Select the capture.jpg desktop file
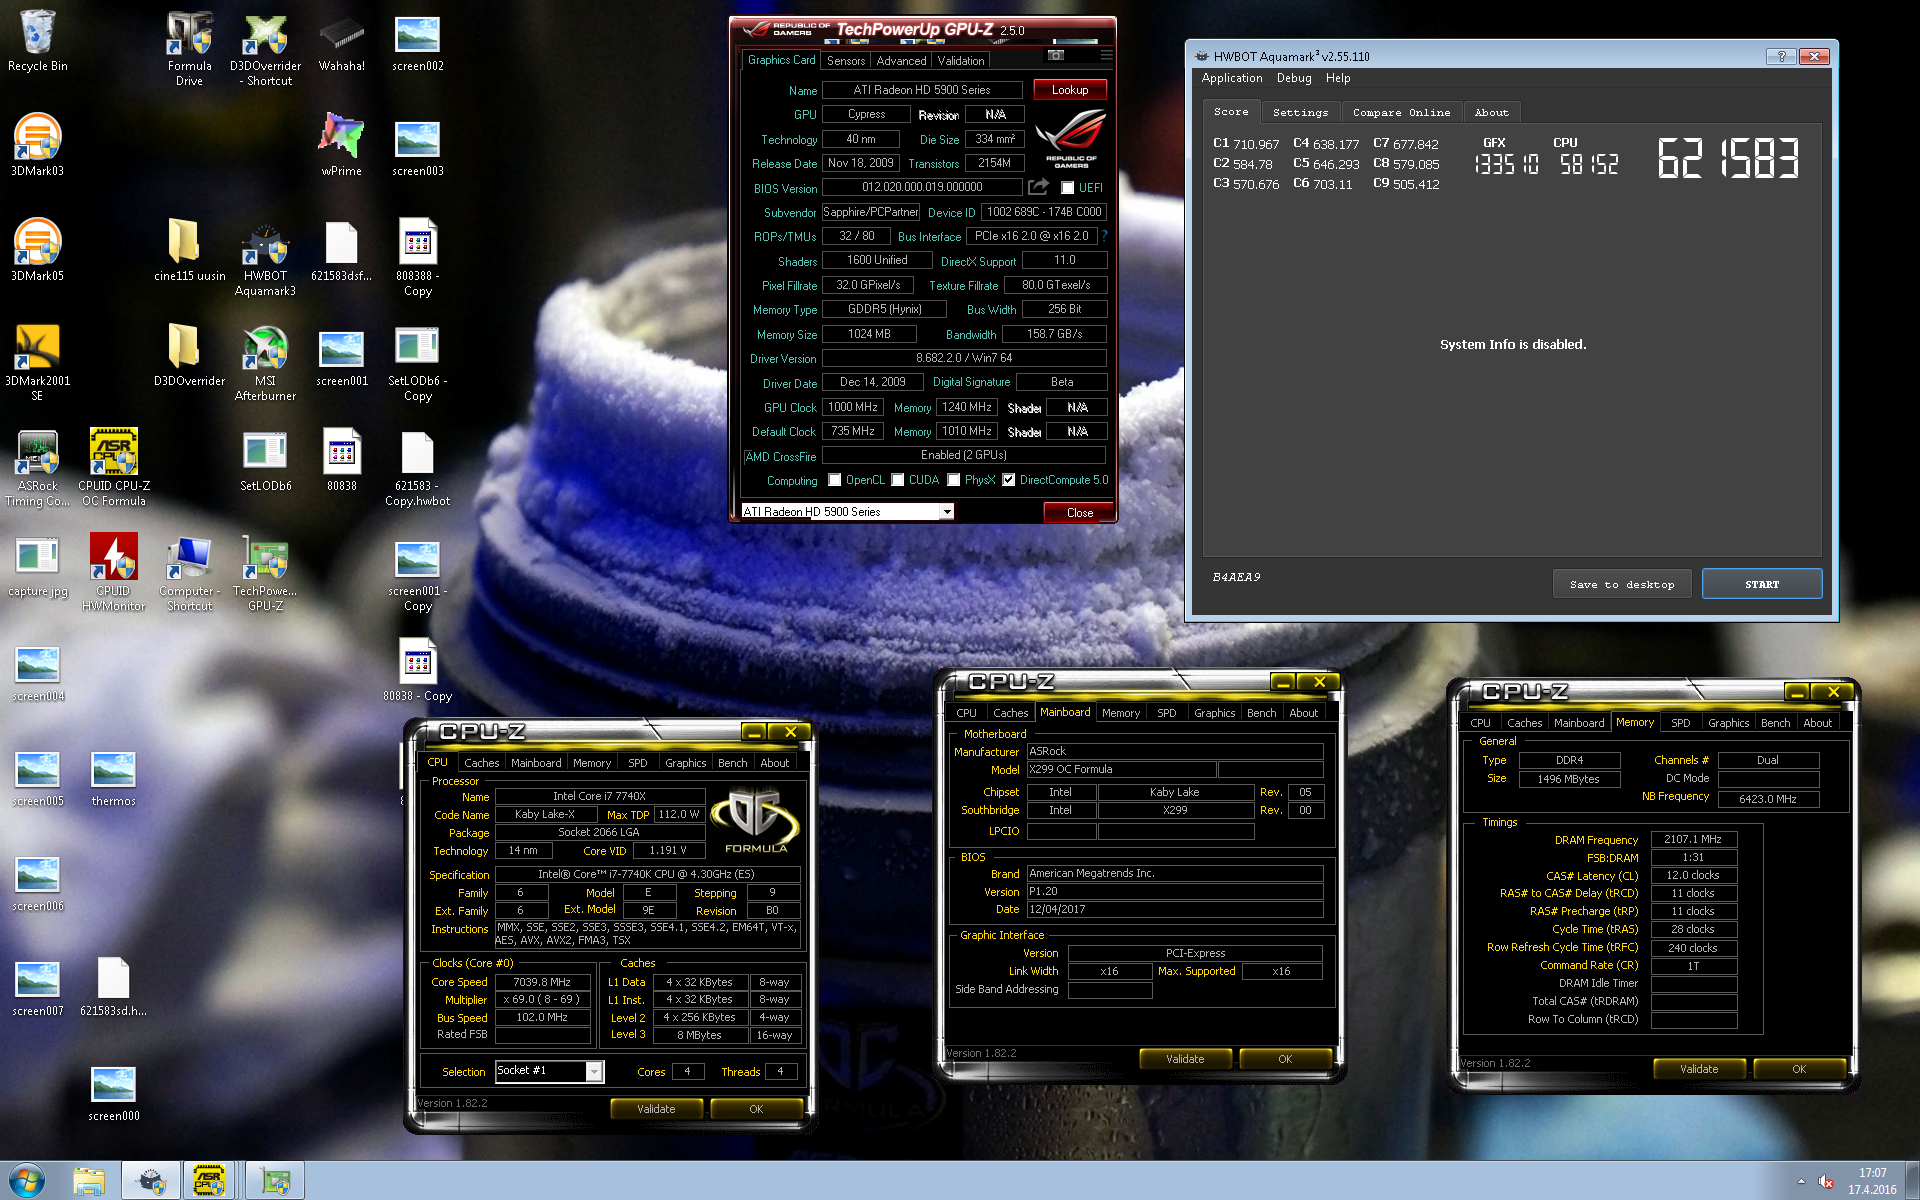Viewport: 1920px width, 1200px height. (x=37, y=566)
